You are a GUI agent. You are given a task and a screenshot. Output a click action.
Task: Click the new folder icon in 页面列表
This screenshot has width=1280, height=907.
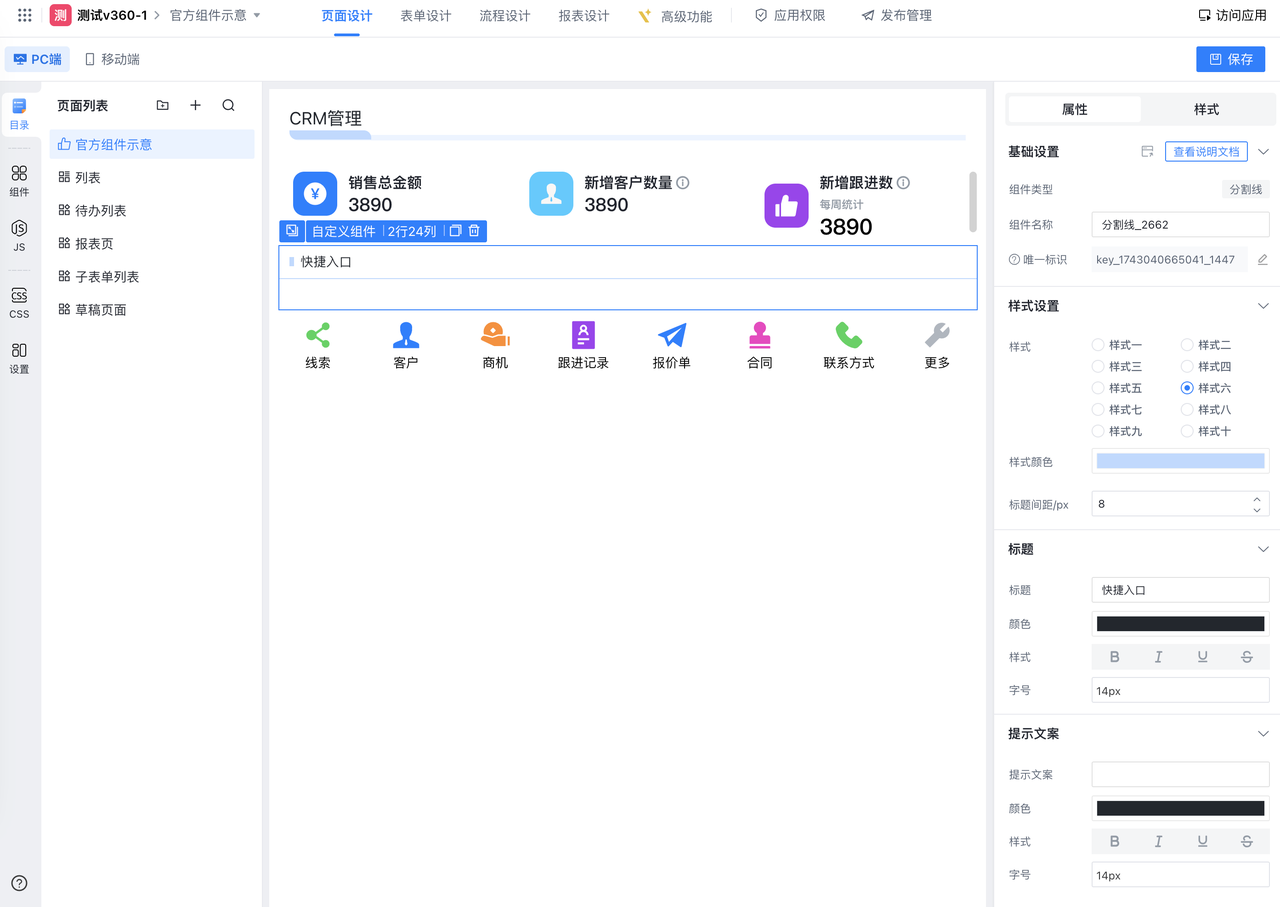tap(163, 105)
